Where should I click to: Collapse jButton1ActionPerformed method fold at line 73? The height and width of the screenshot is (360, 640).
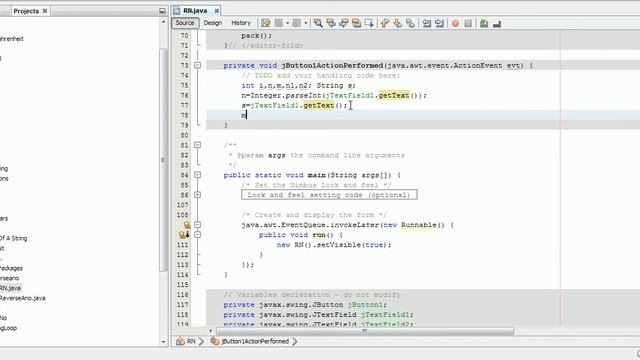pos(198,65)
